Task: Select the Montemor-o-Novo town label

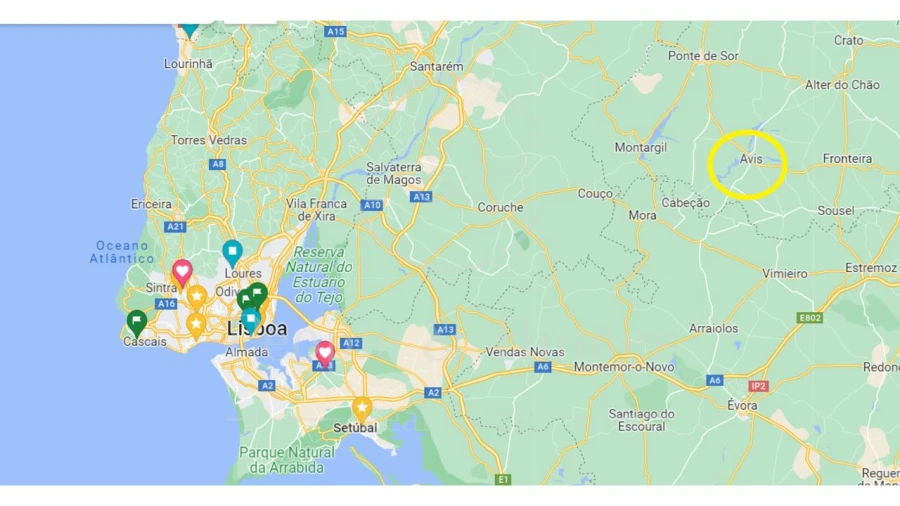Action: [x=624, y=367]
